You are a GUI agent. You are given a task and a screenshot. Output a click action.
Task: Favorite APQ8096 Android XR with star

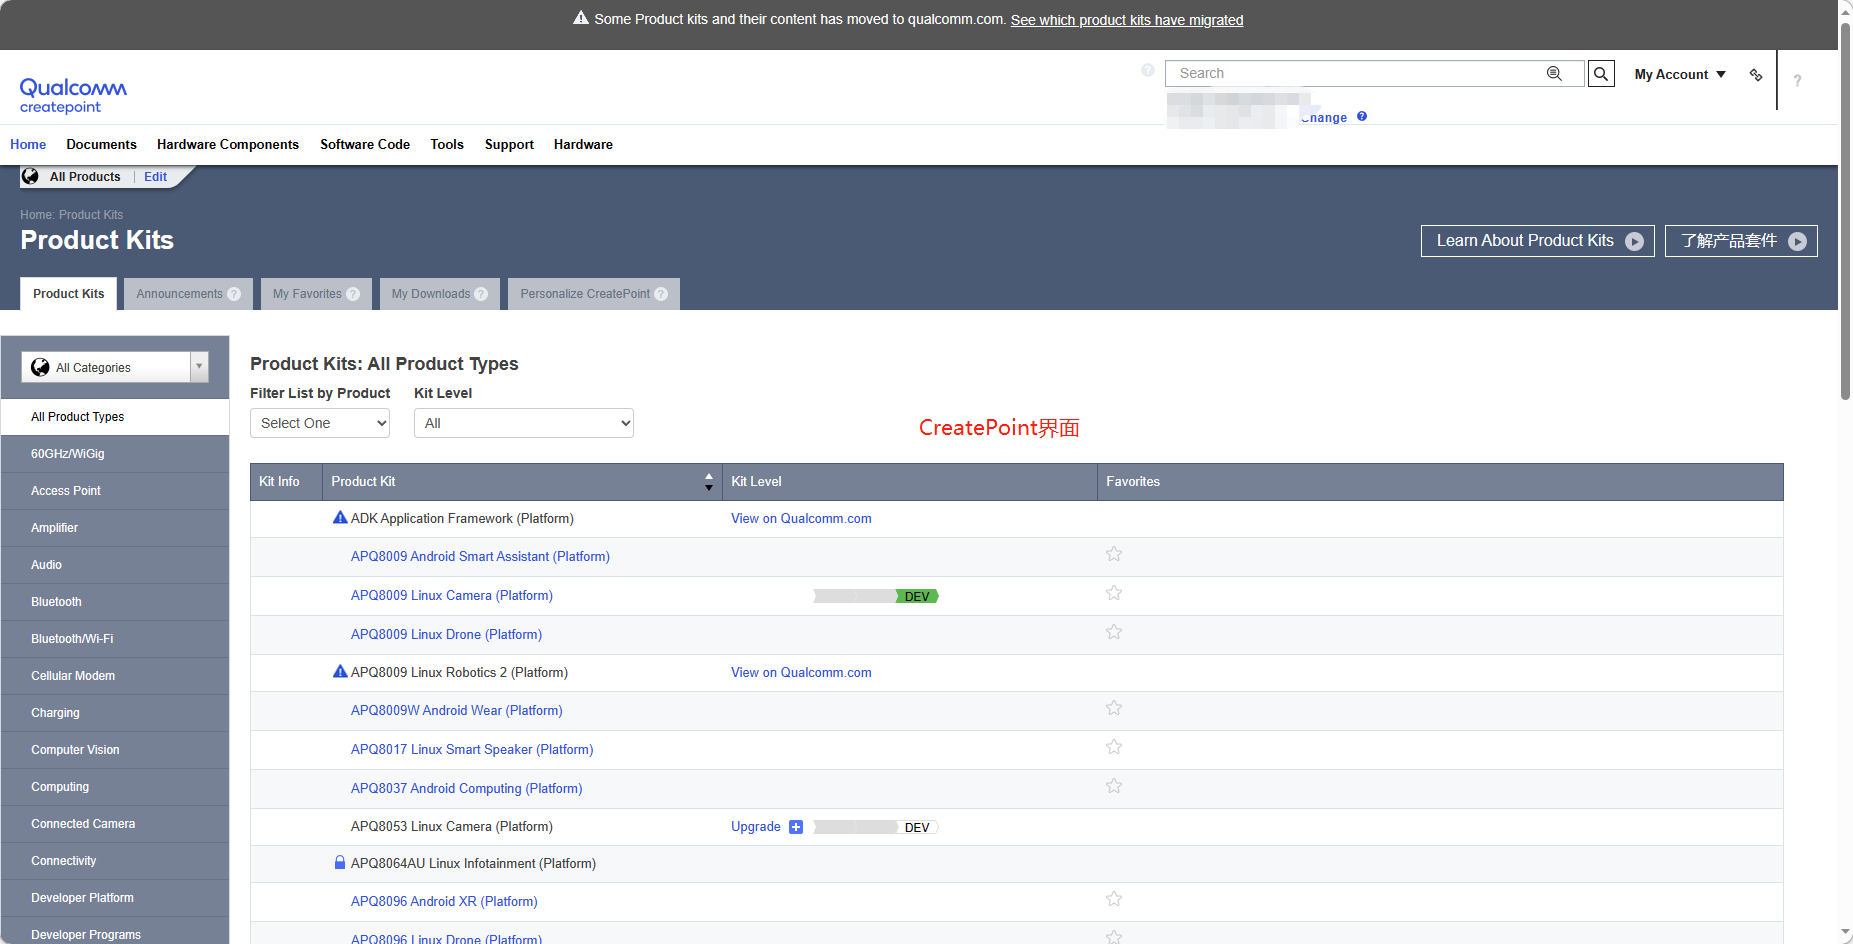(1114, 899)
